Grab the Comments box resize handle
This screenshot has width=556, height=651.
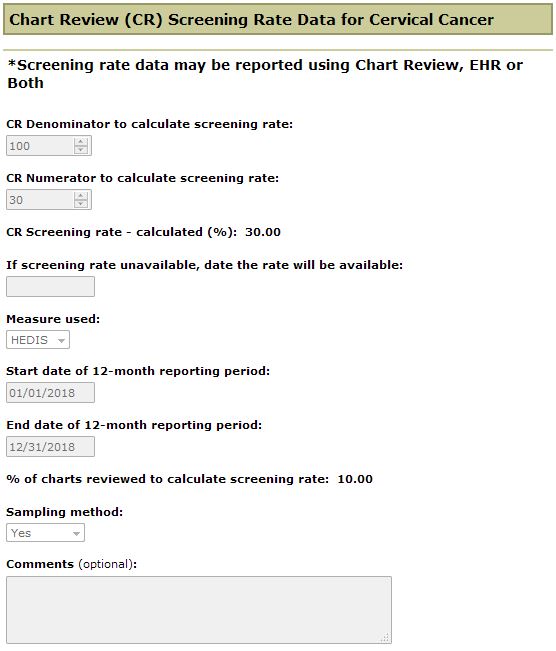click(386, 638)
